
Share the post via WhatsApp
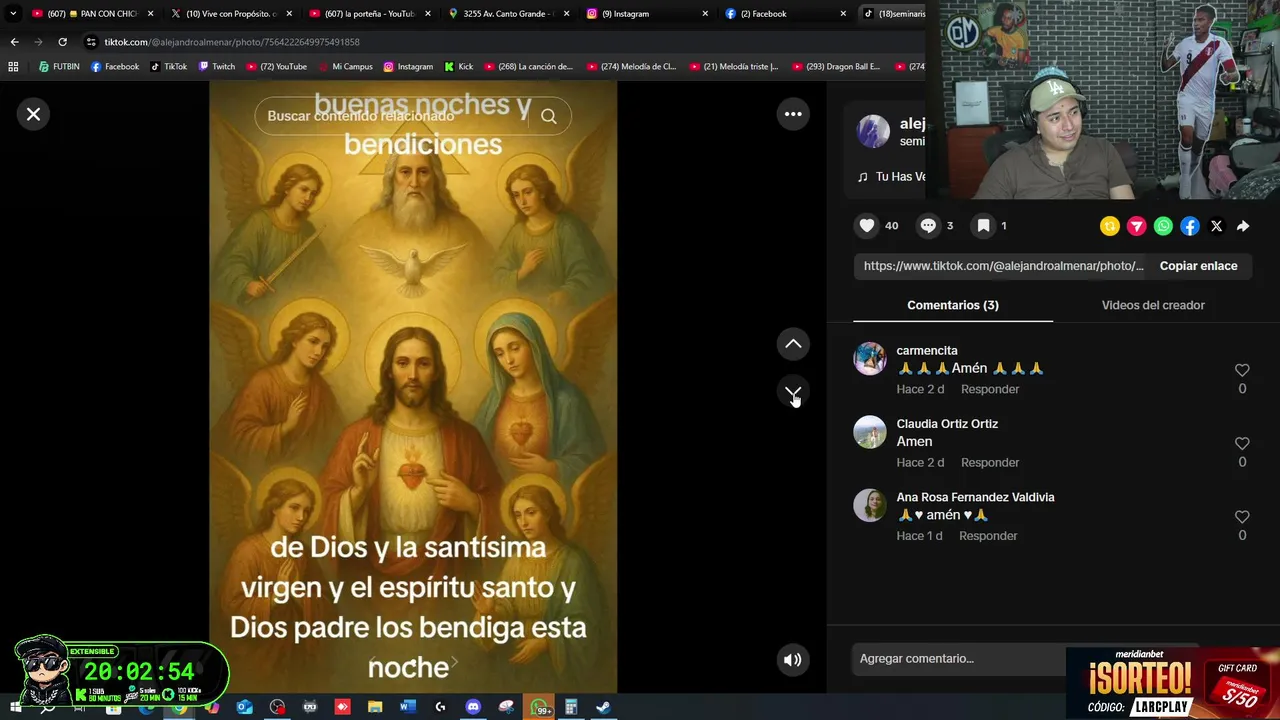[1163, 226]
